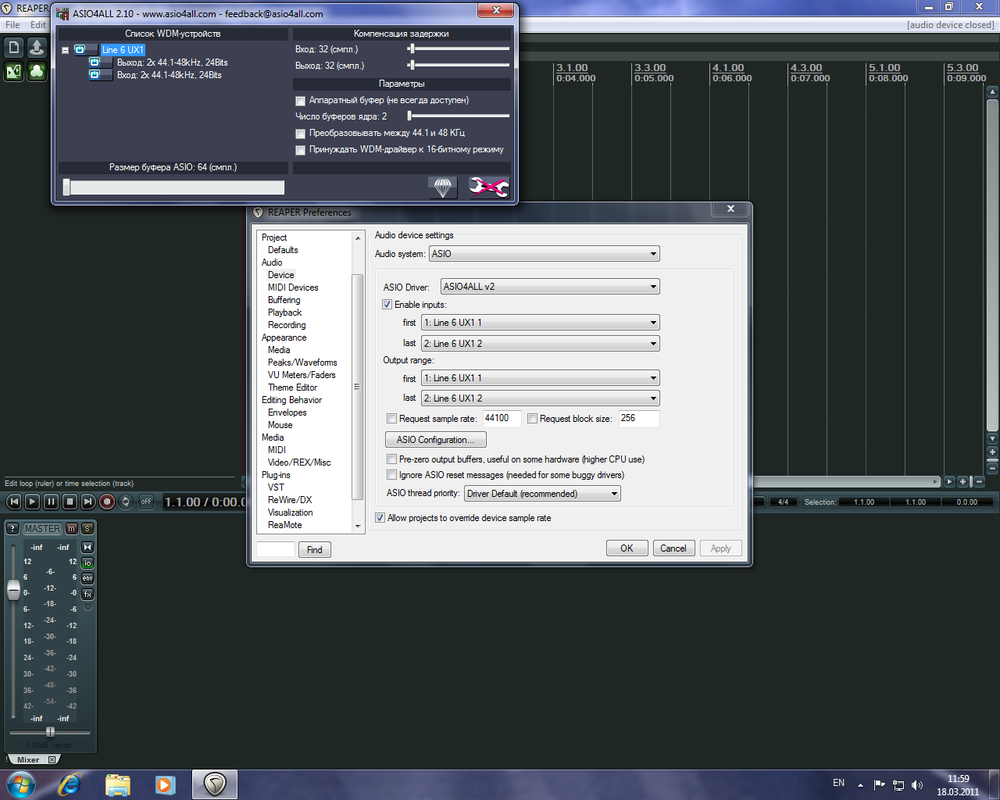The width and height of the screenshot is (1000, 800).
Task: Click the Mixer tab at bottom
Action: 27,759
